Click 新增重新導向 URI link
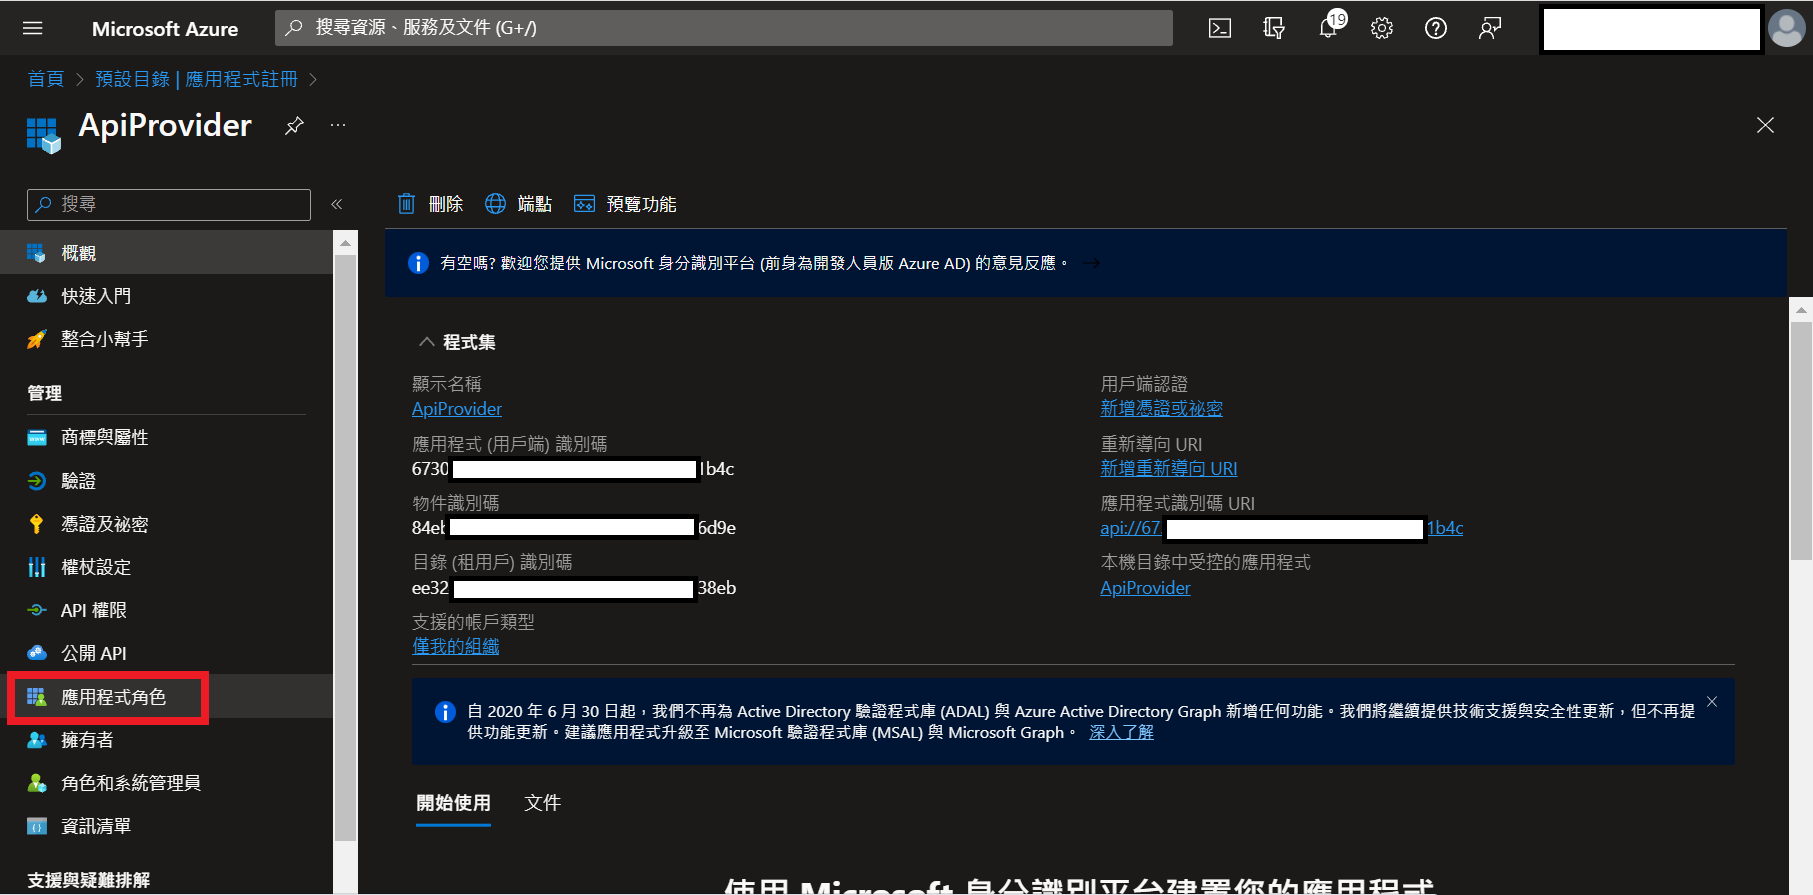1813x895 pixels. (1169, 469)
